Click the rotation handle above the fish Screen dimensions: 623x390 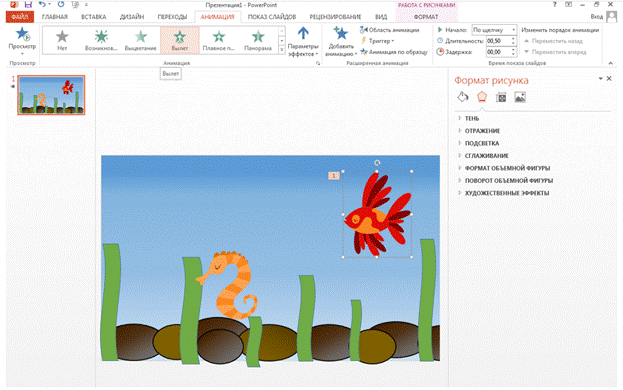coord(377,162)
